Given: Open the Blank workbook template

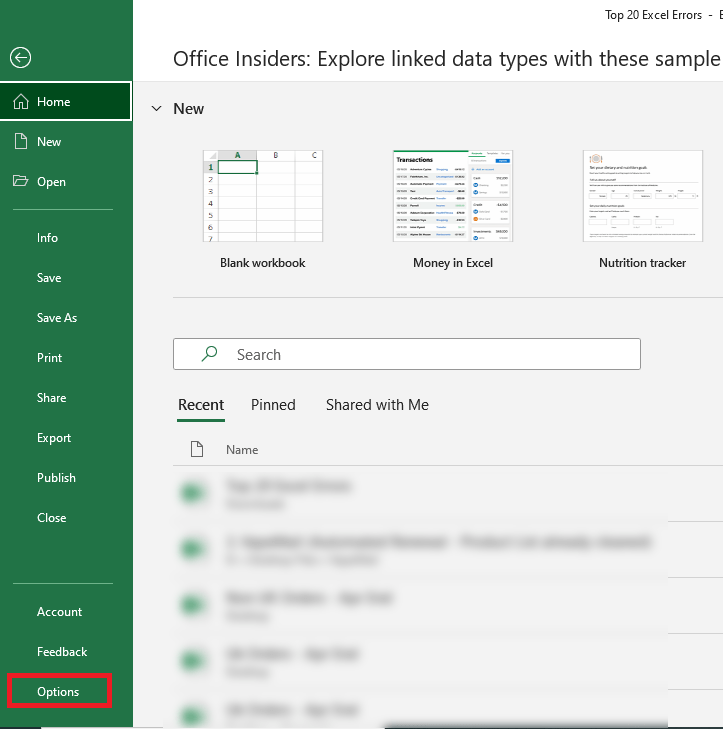Looking at the screenshot, I should pyautogui.click(x=262, y=198).
